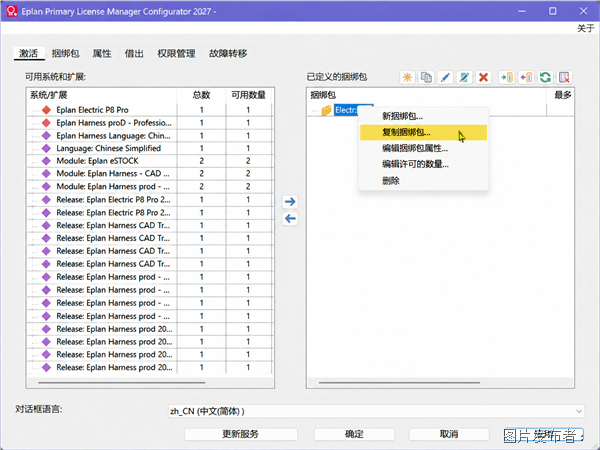Select Eplan Harness Language: Chin... row
Viewport: 600px width, 450px height.
pos(114,135)
